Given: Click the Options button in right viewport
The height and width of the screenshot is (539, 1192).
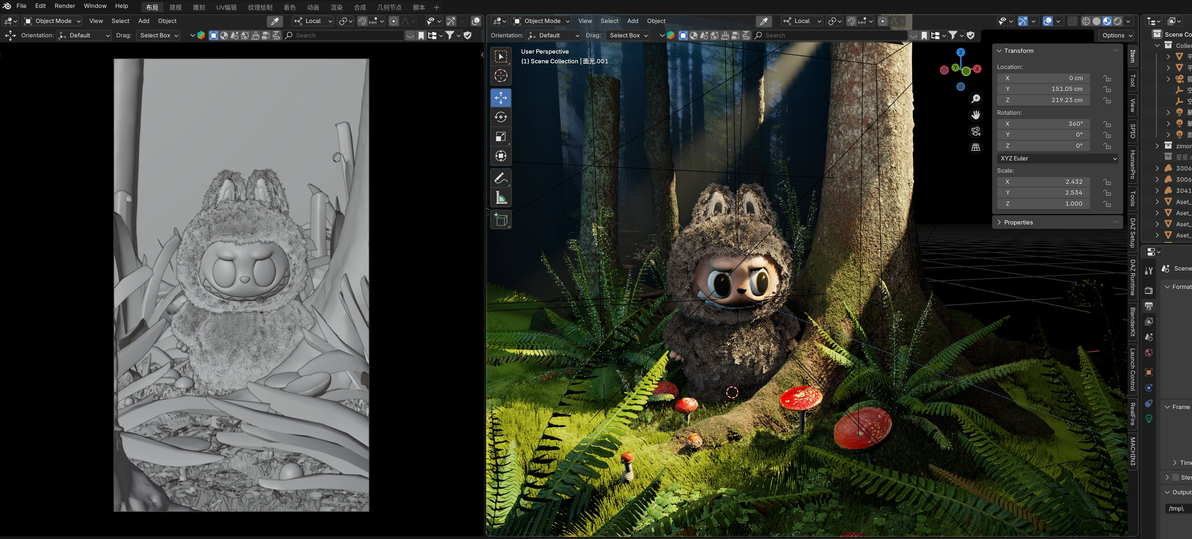Looking at the screenshot, I should 1117,35.
